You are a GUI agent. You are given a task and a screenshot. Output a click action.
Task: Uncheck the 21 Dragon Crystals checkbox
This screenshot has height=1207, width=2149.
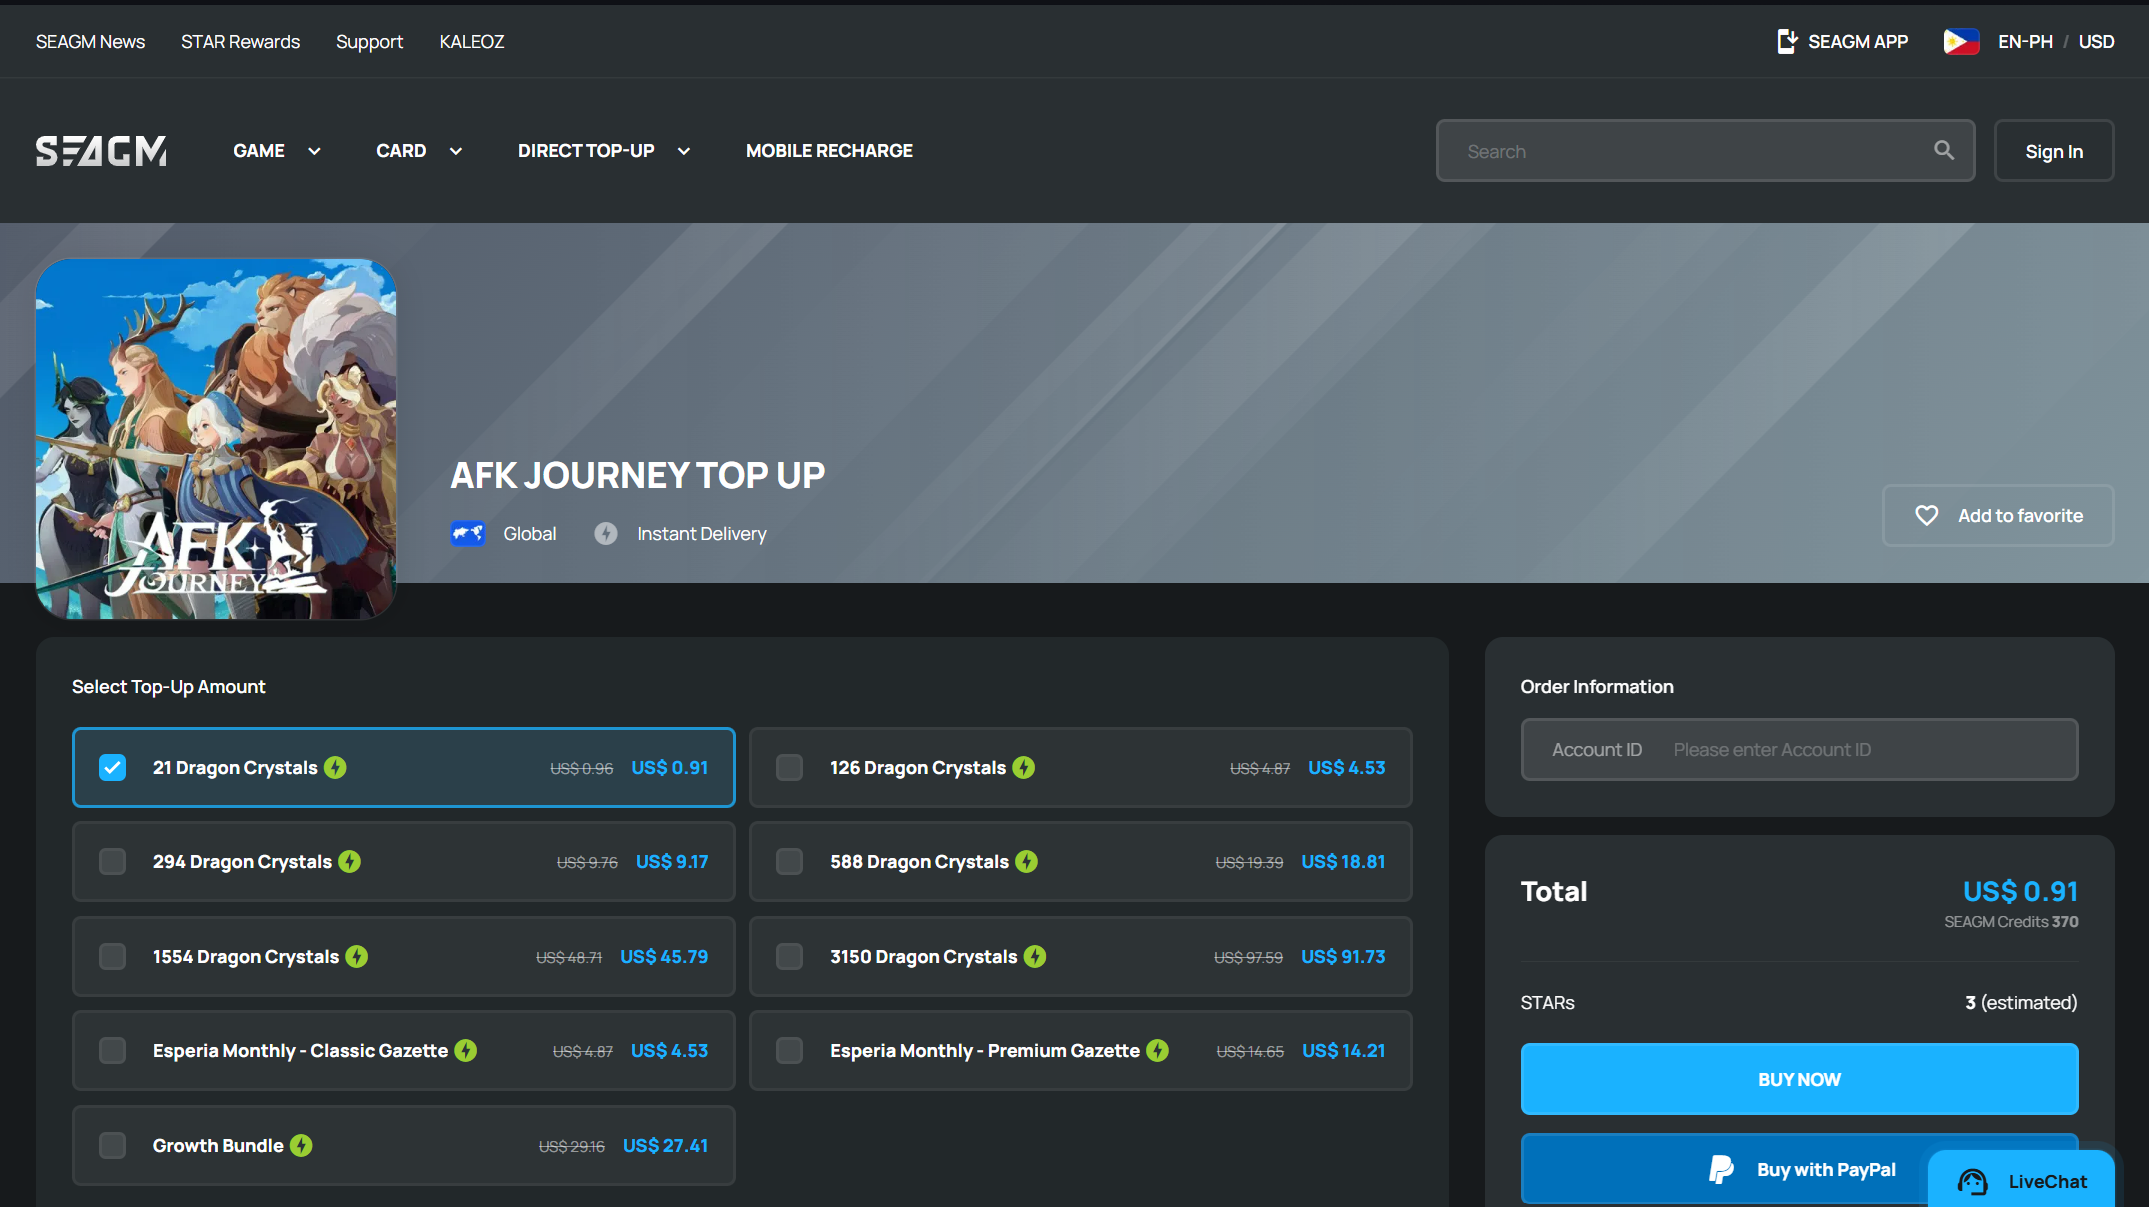tap(113, 767)
